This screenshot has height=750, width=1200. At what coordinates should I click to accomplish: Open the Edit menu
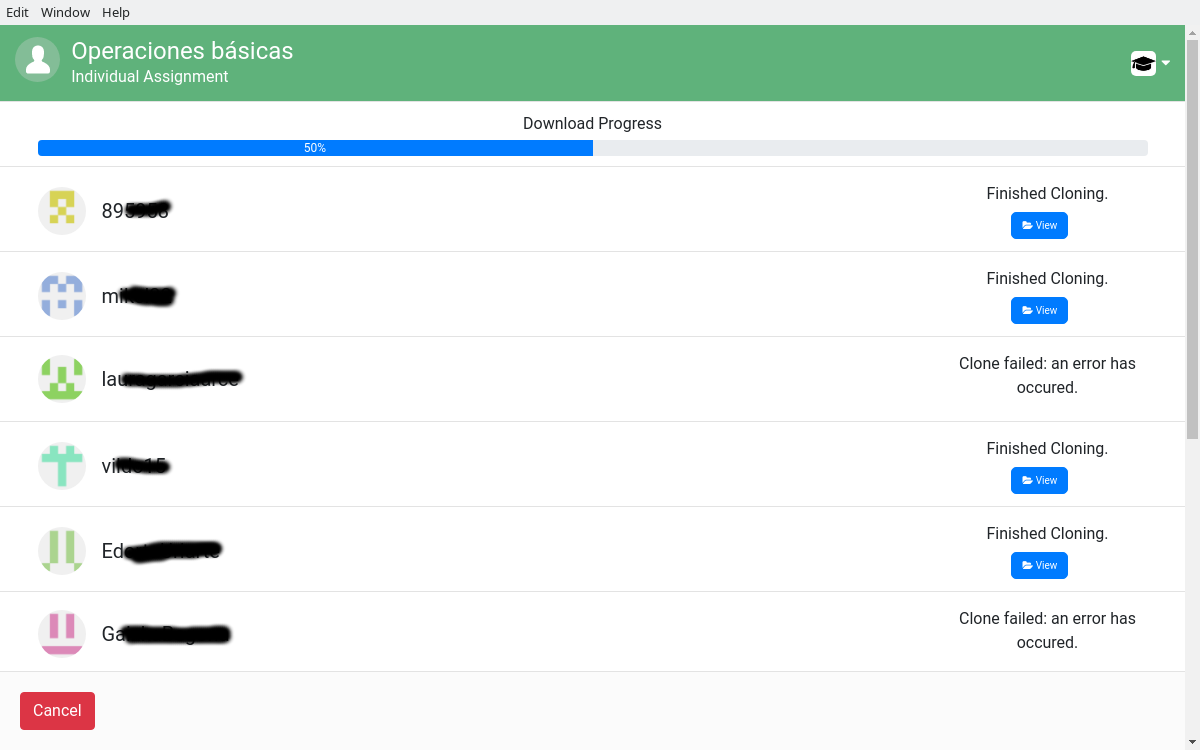(x=16, y=12)
